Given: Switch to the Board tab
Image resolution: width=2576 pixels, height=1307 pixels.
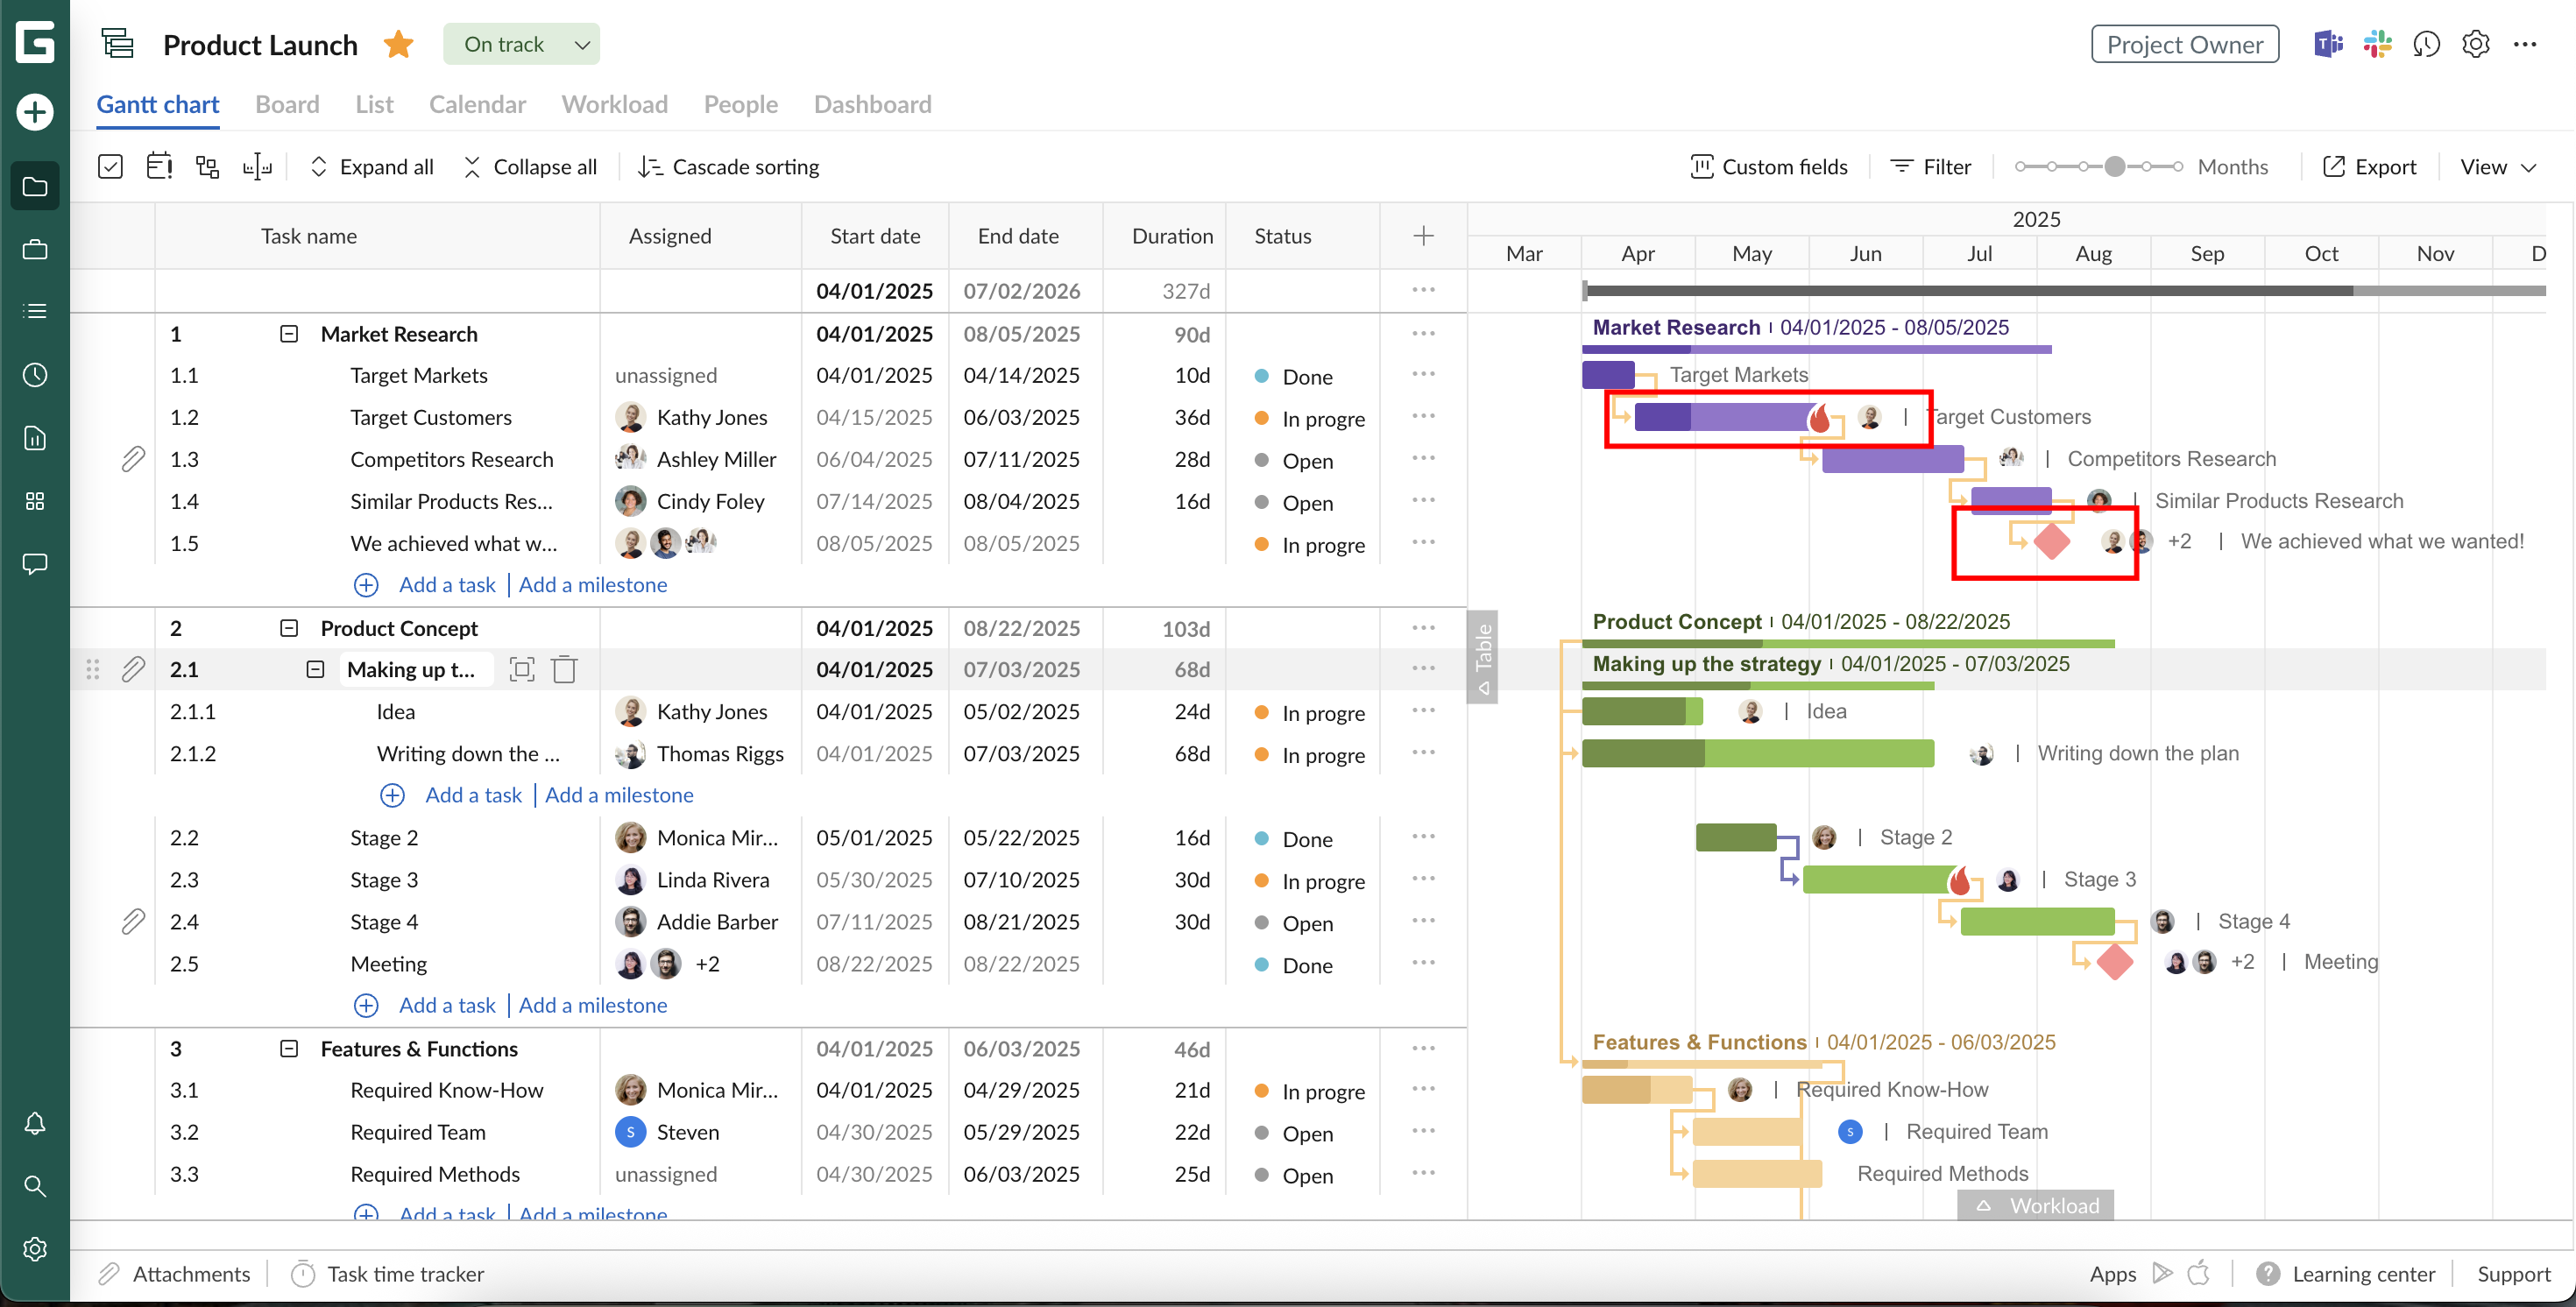Looking at the screenshot, I should [287, 104].
